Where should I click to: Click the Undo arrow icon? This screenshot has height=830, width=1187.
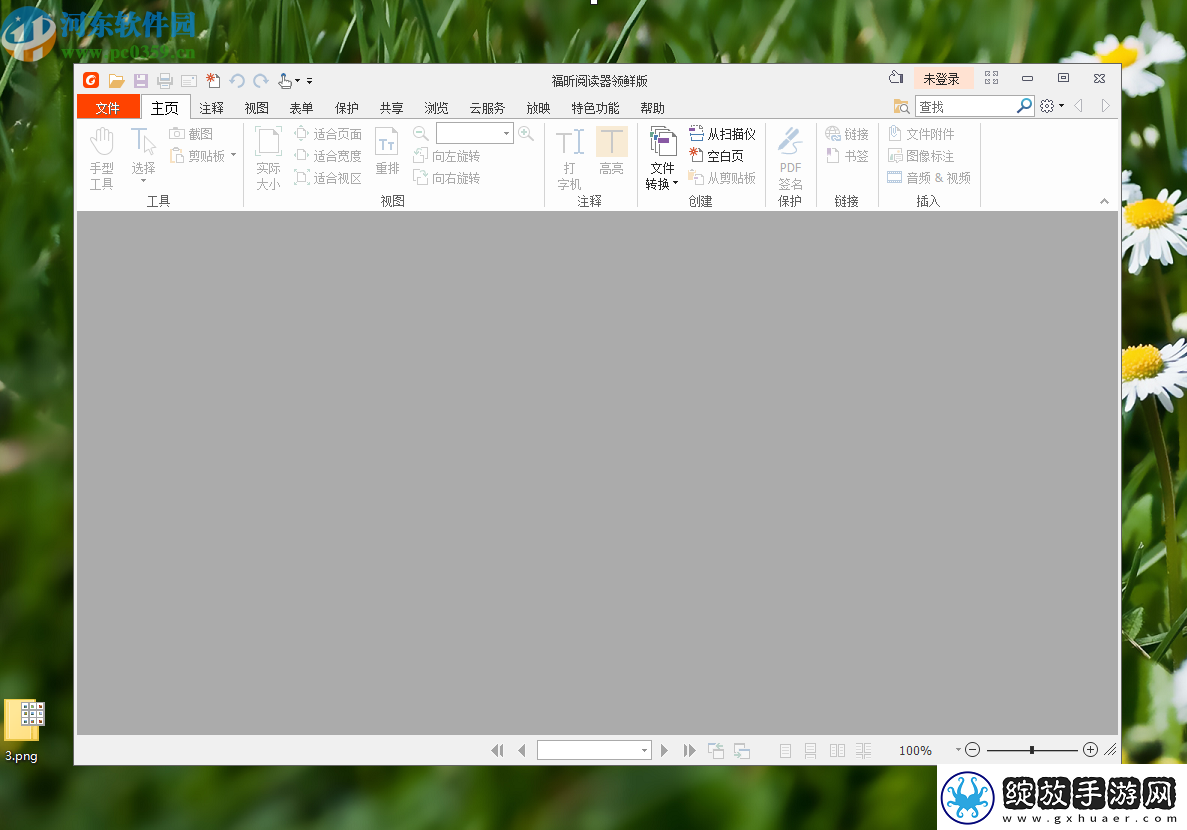[x=237, y=80]
